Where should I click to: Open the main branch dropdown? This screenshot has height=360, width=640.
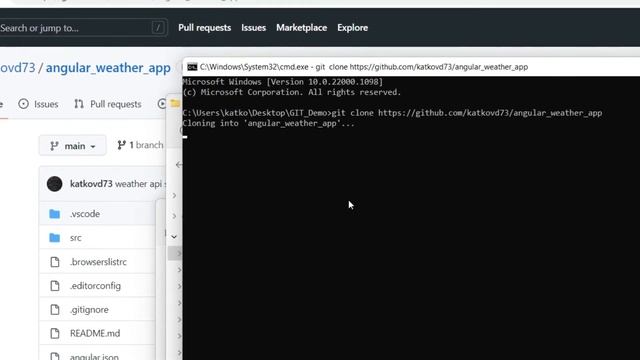(73, 146)
